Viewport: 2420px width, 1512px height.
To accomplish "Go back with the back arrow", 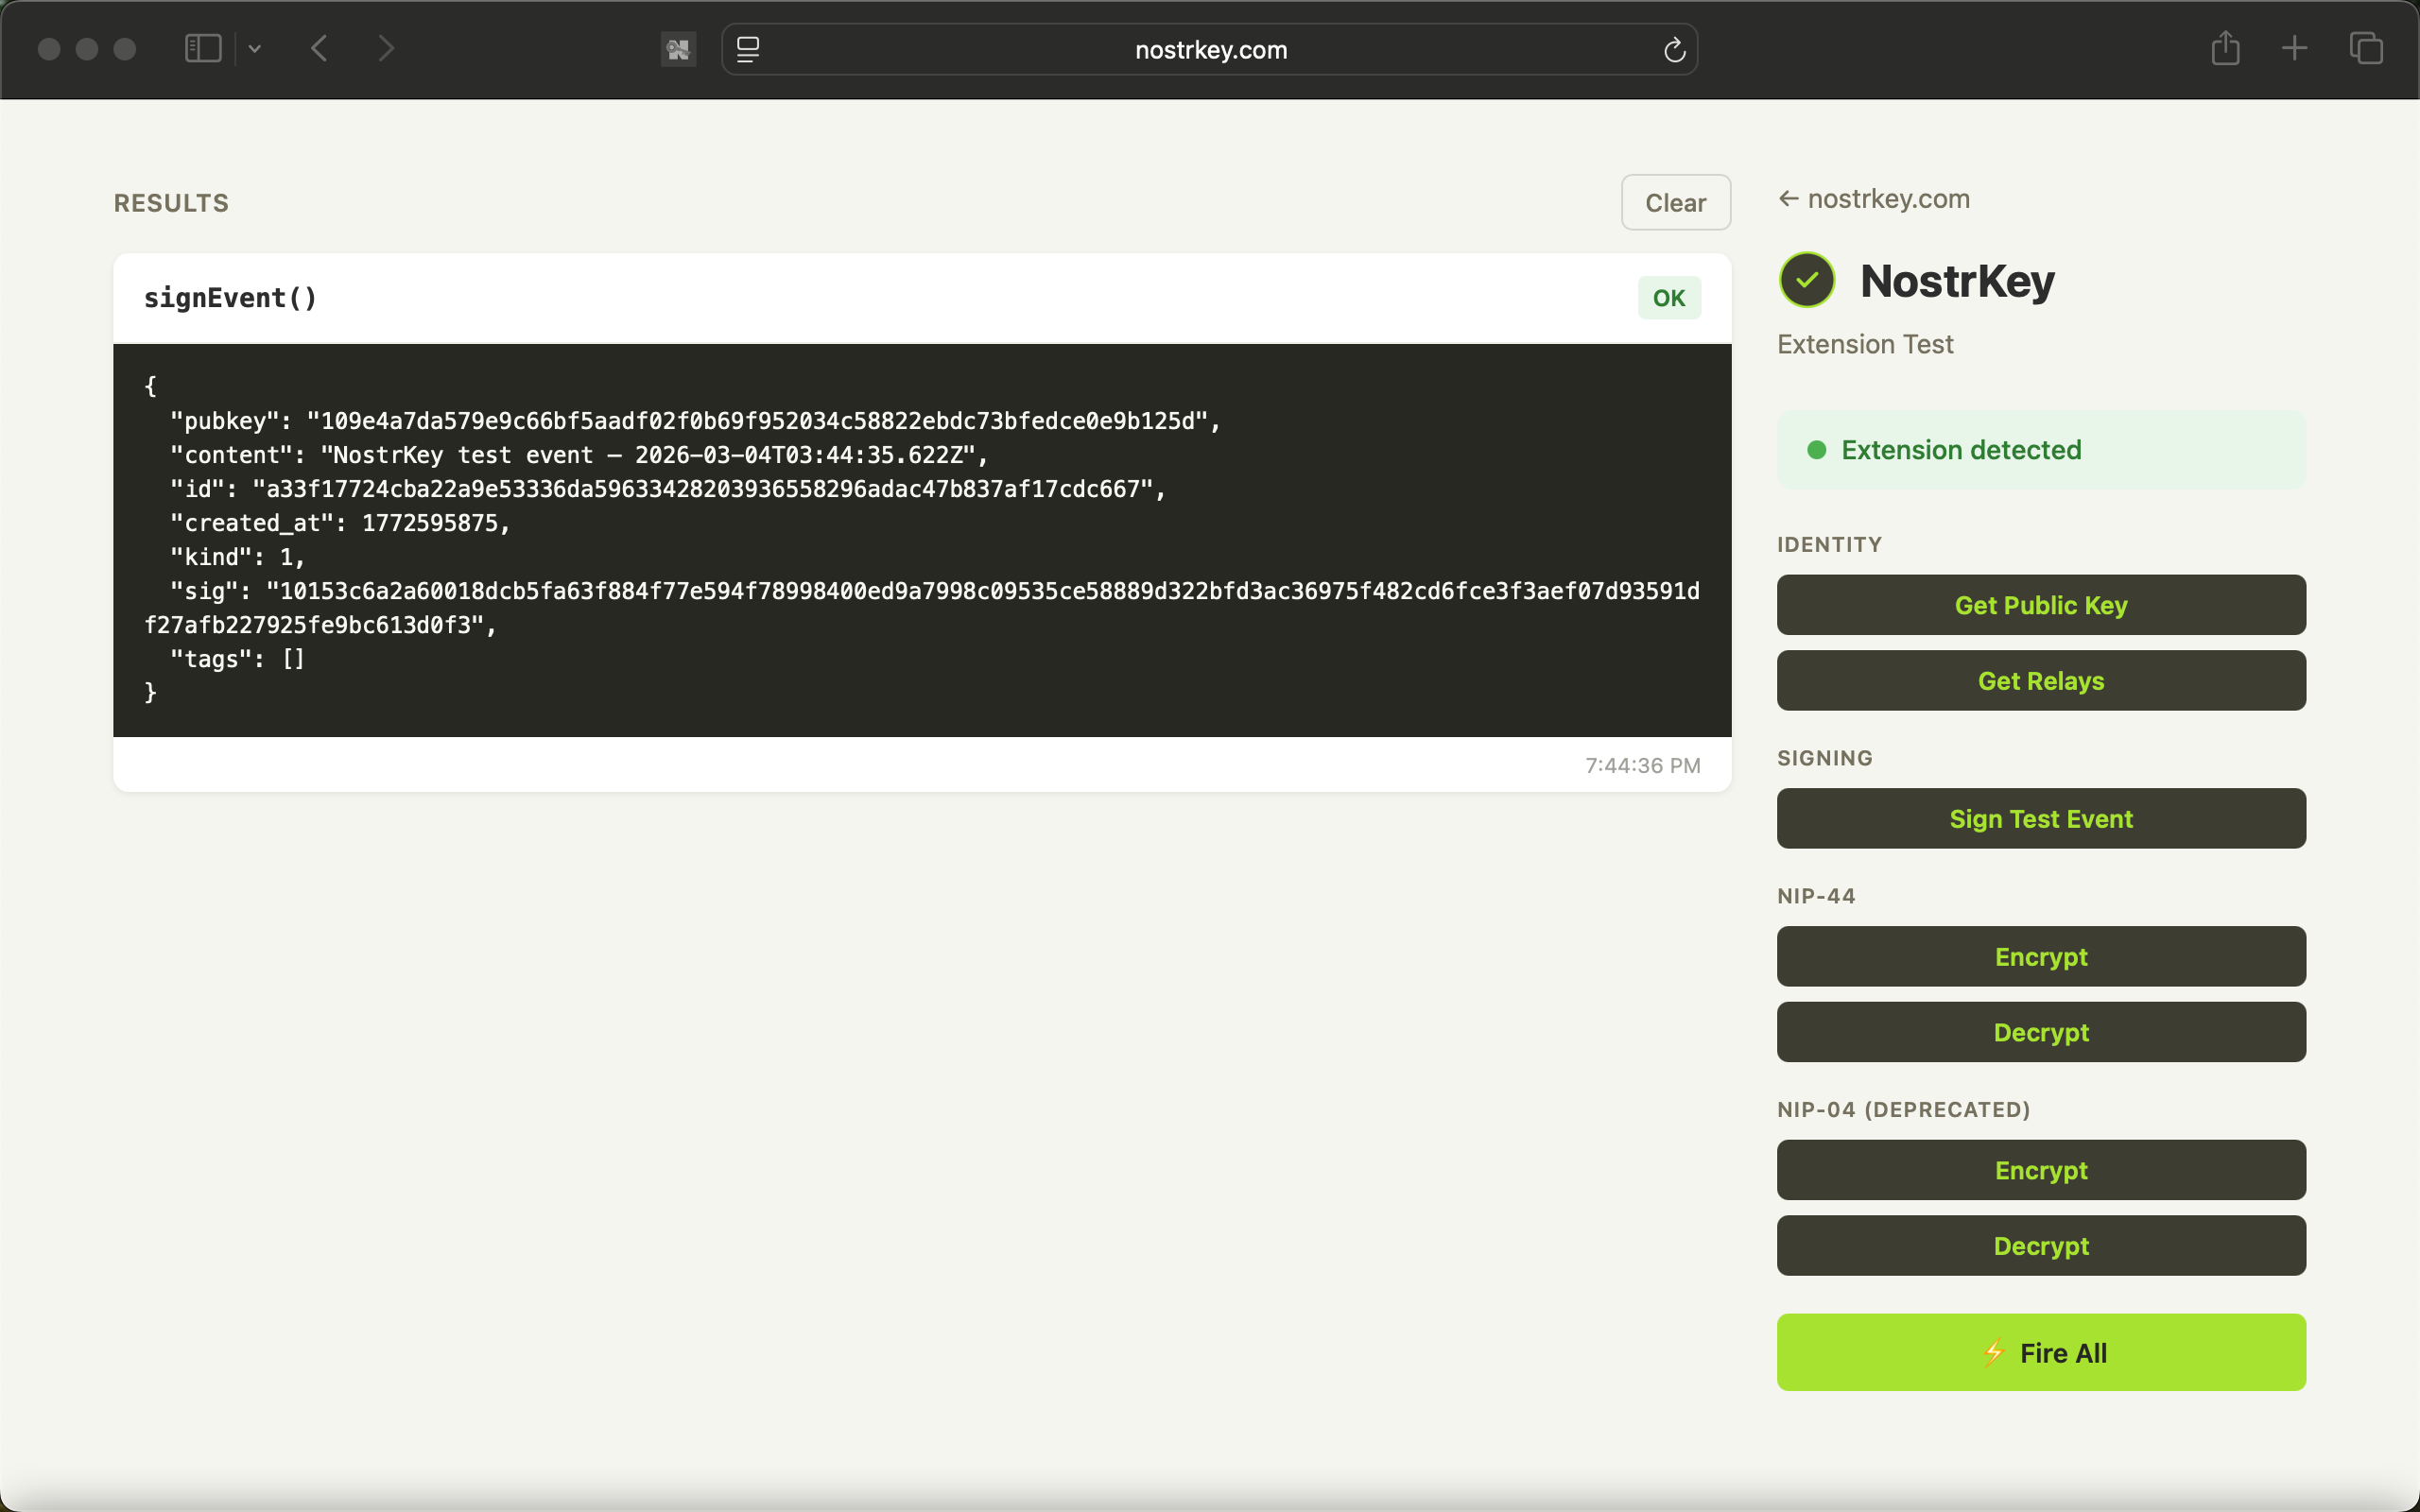I will coord(319,48).
